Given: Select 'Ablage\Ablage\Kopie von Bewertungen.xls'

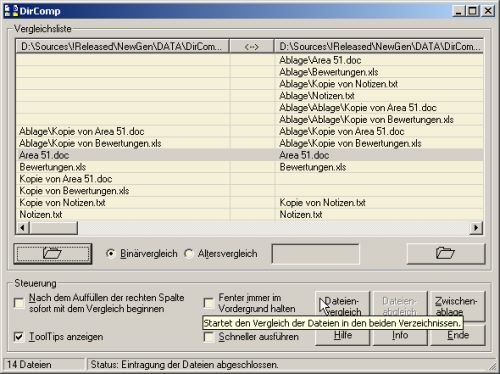Looking at the screenshot, I should pos(366,120).
